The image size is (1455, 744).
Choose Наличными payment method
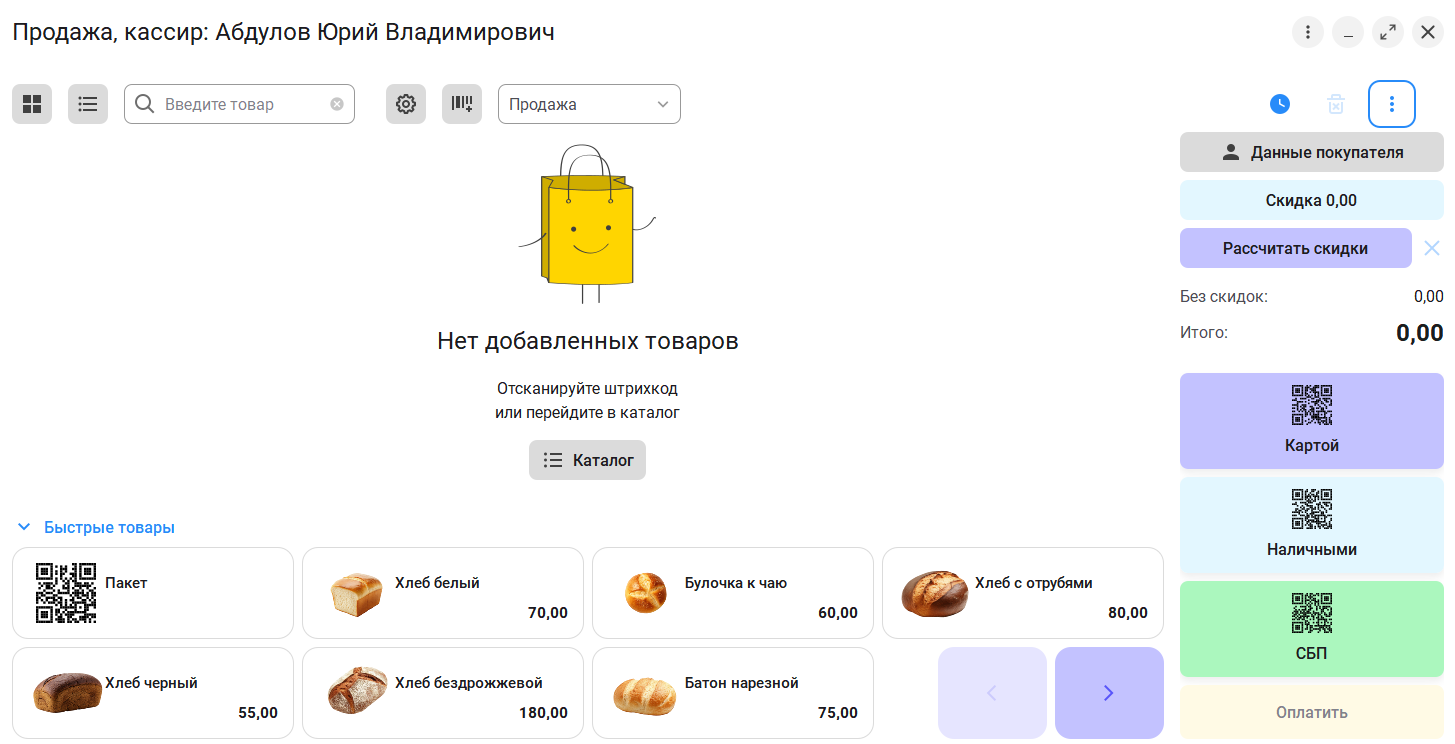(1311, 525)
